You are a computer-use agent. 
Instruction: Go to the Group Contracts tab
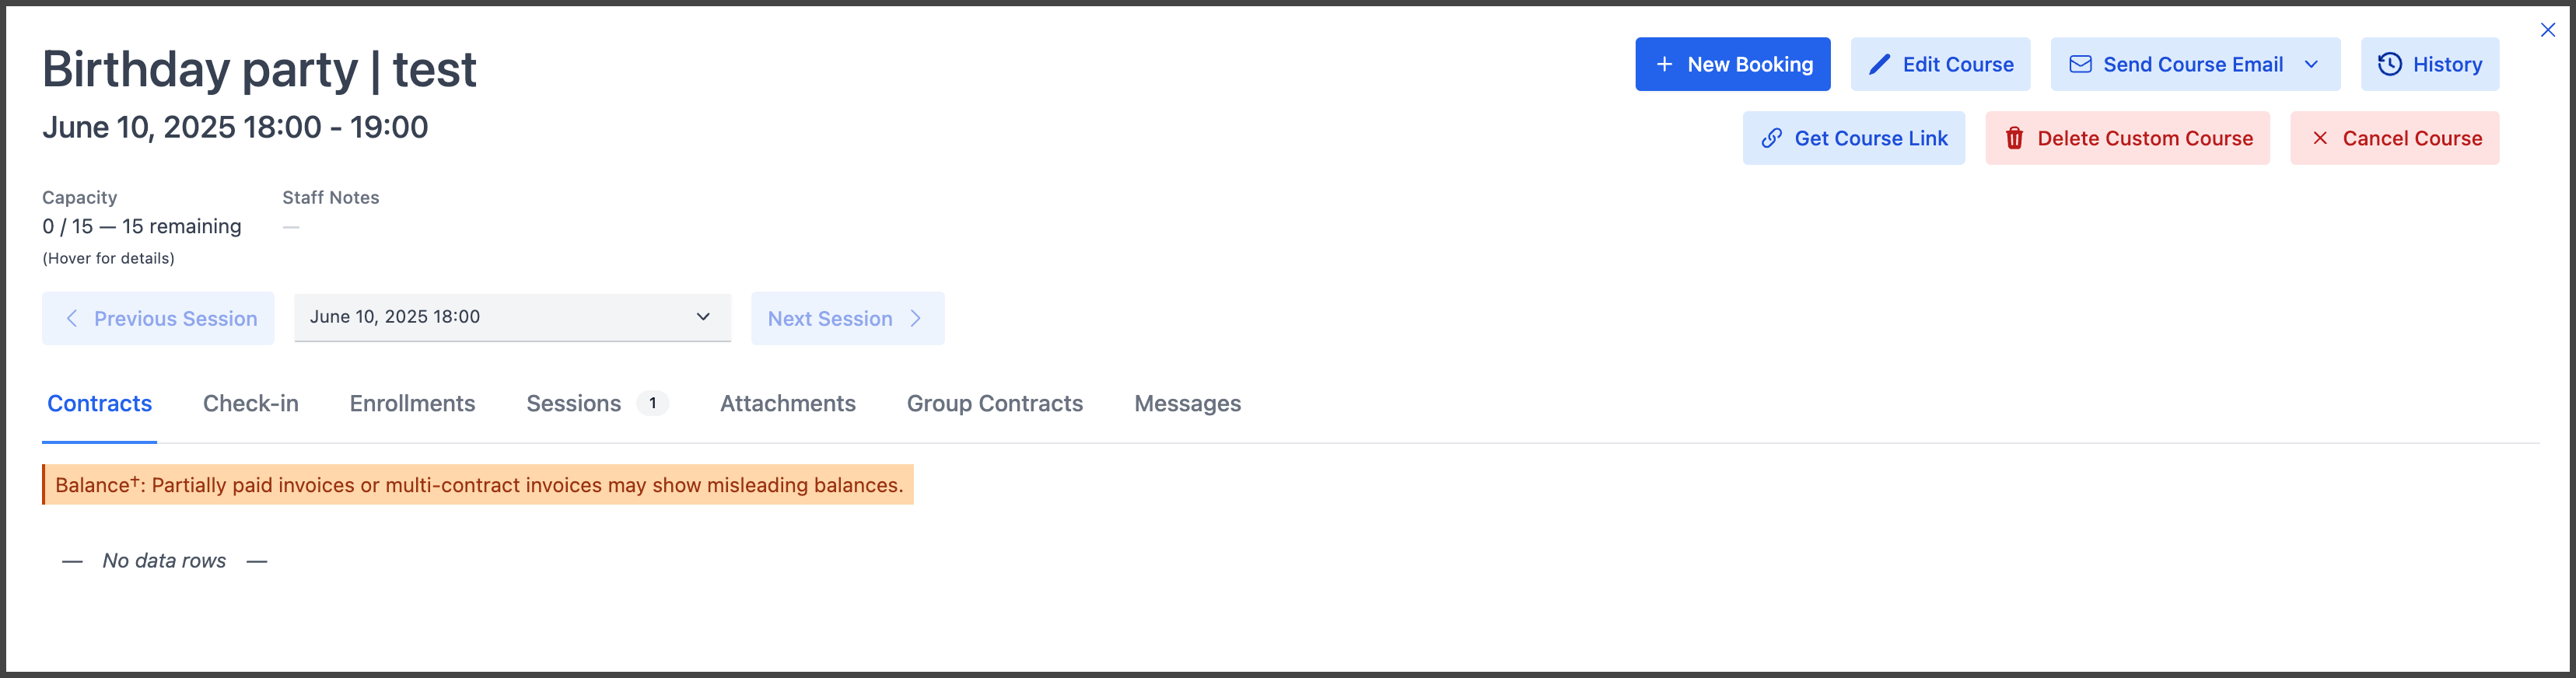[x=994, y=403]
